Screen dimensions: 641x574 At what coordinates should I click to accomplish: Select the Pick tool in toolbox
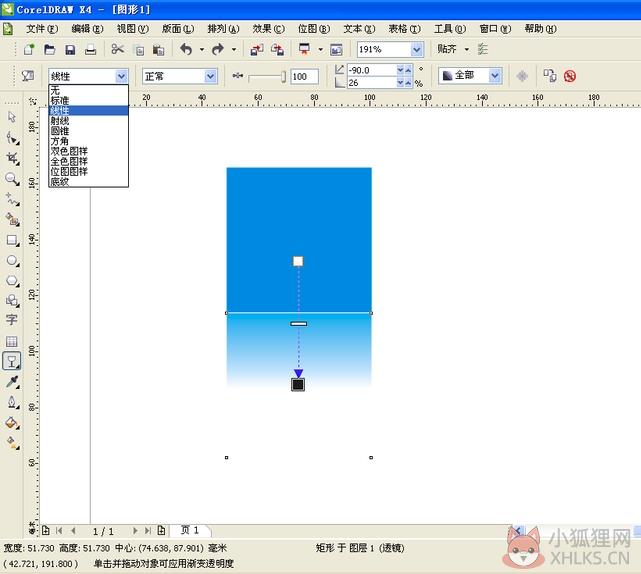(x=12, y=117)
